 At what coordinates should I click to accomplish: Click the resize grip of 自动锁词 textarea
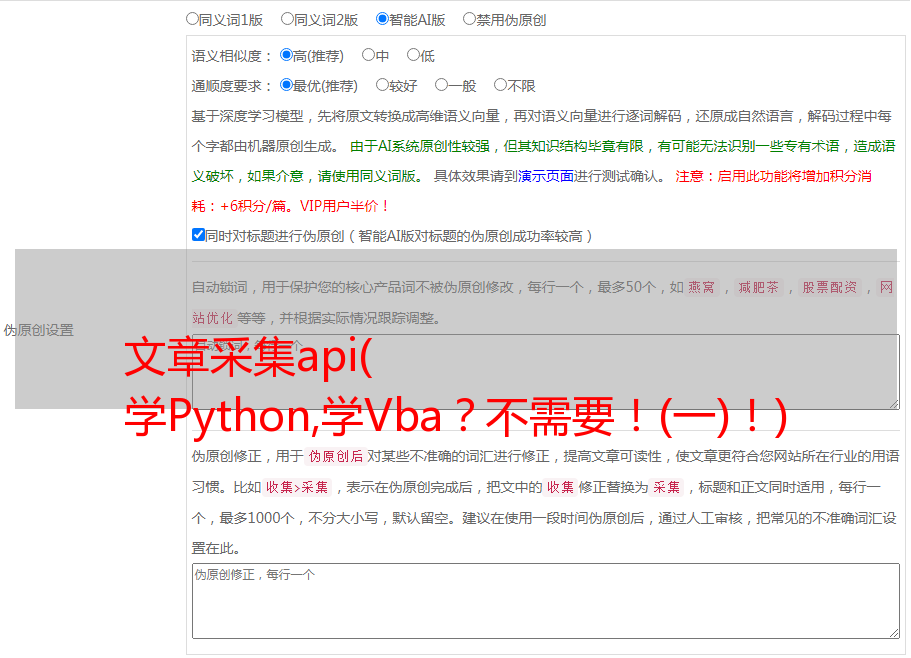point(894,404)
